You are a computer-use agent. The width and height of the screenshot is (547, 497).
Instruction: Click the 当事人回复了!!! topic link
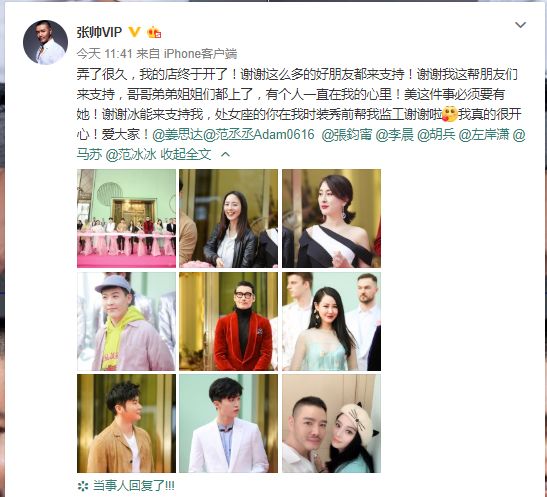(x=134, y=486)
